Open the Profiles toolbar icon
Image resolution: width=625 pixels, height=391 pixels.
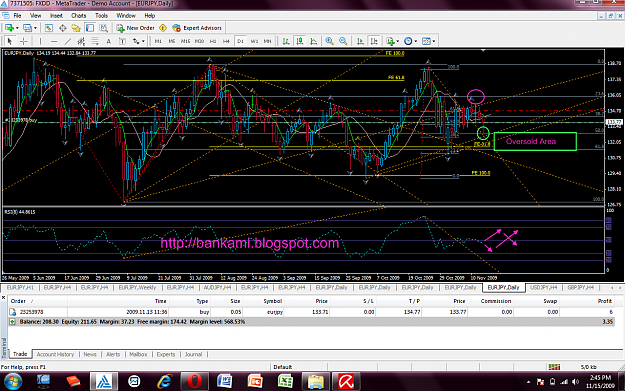point(27,28)
